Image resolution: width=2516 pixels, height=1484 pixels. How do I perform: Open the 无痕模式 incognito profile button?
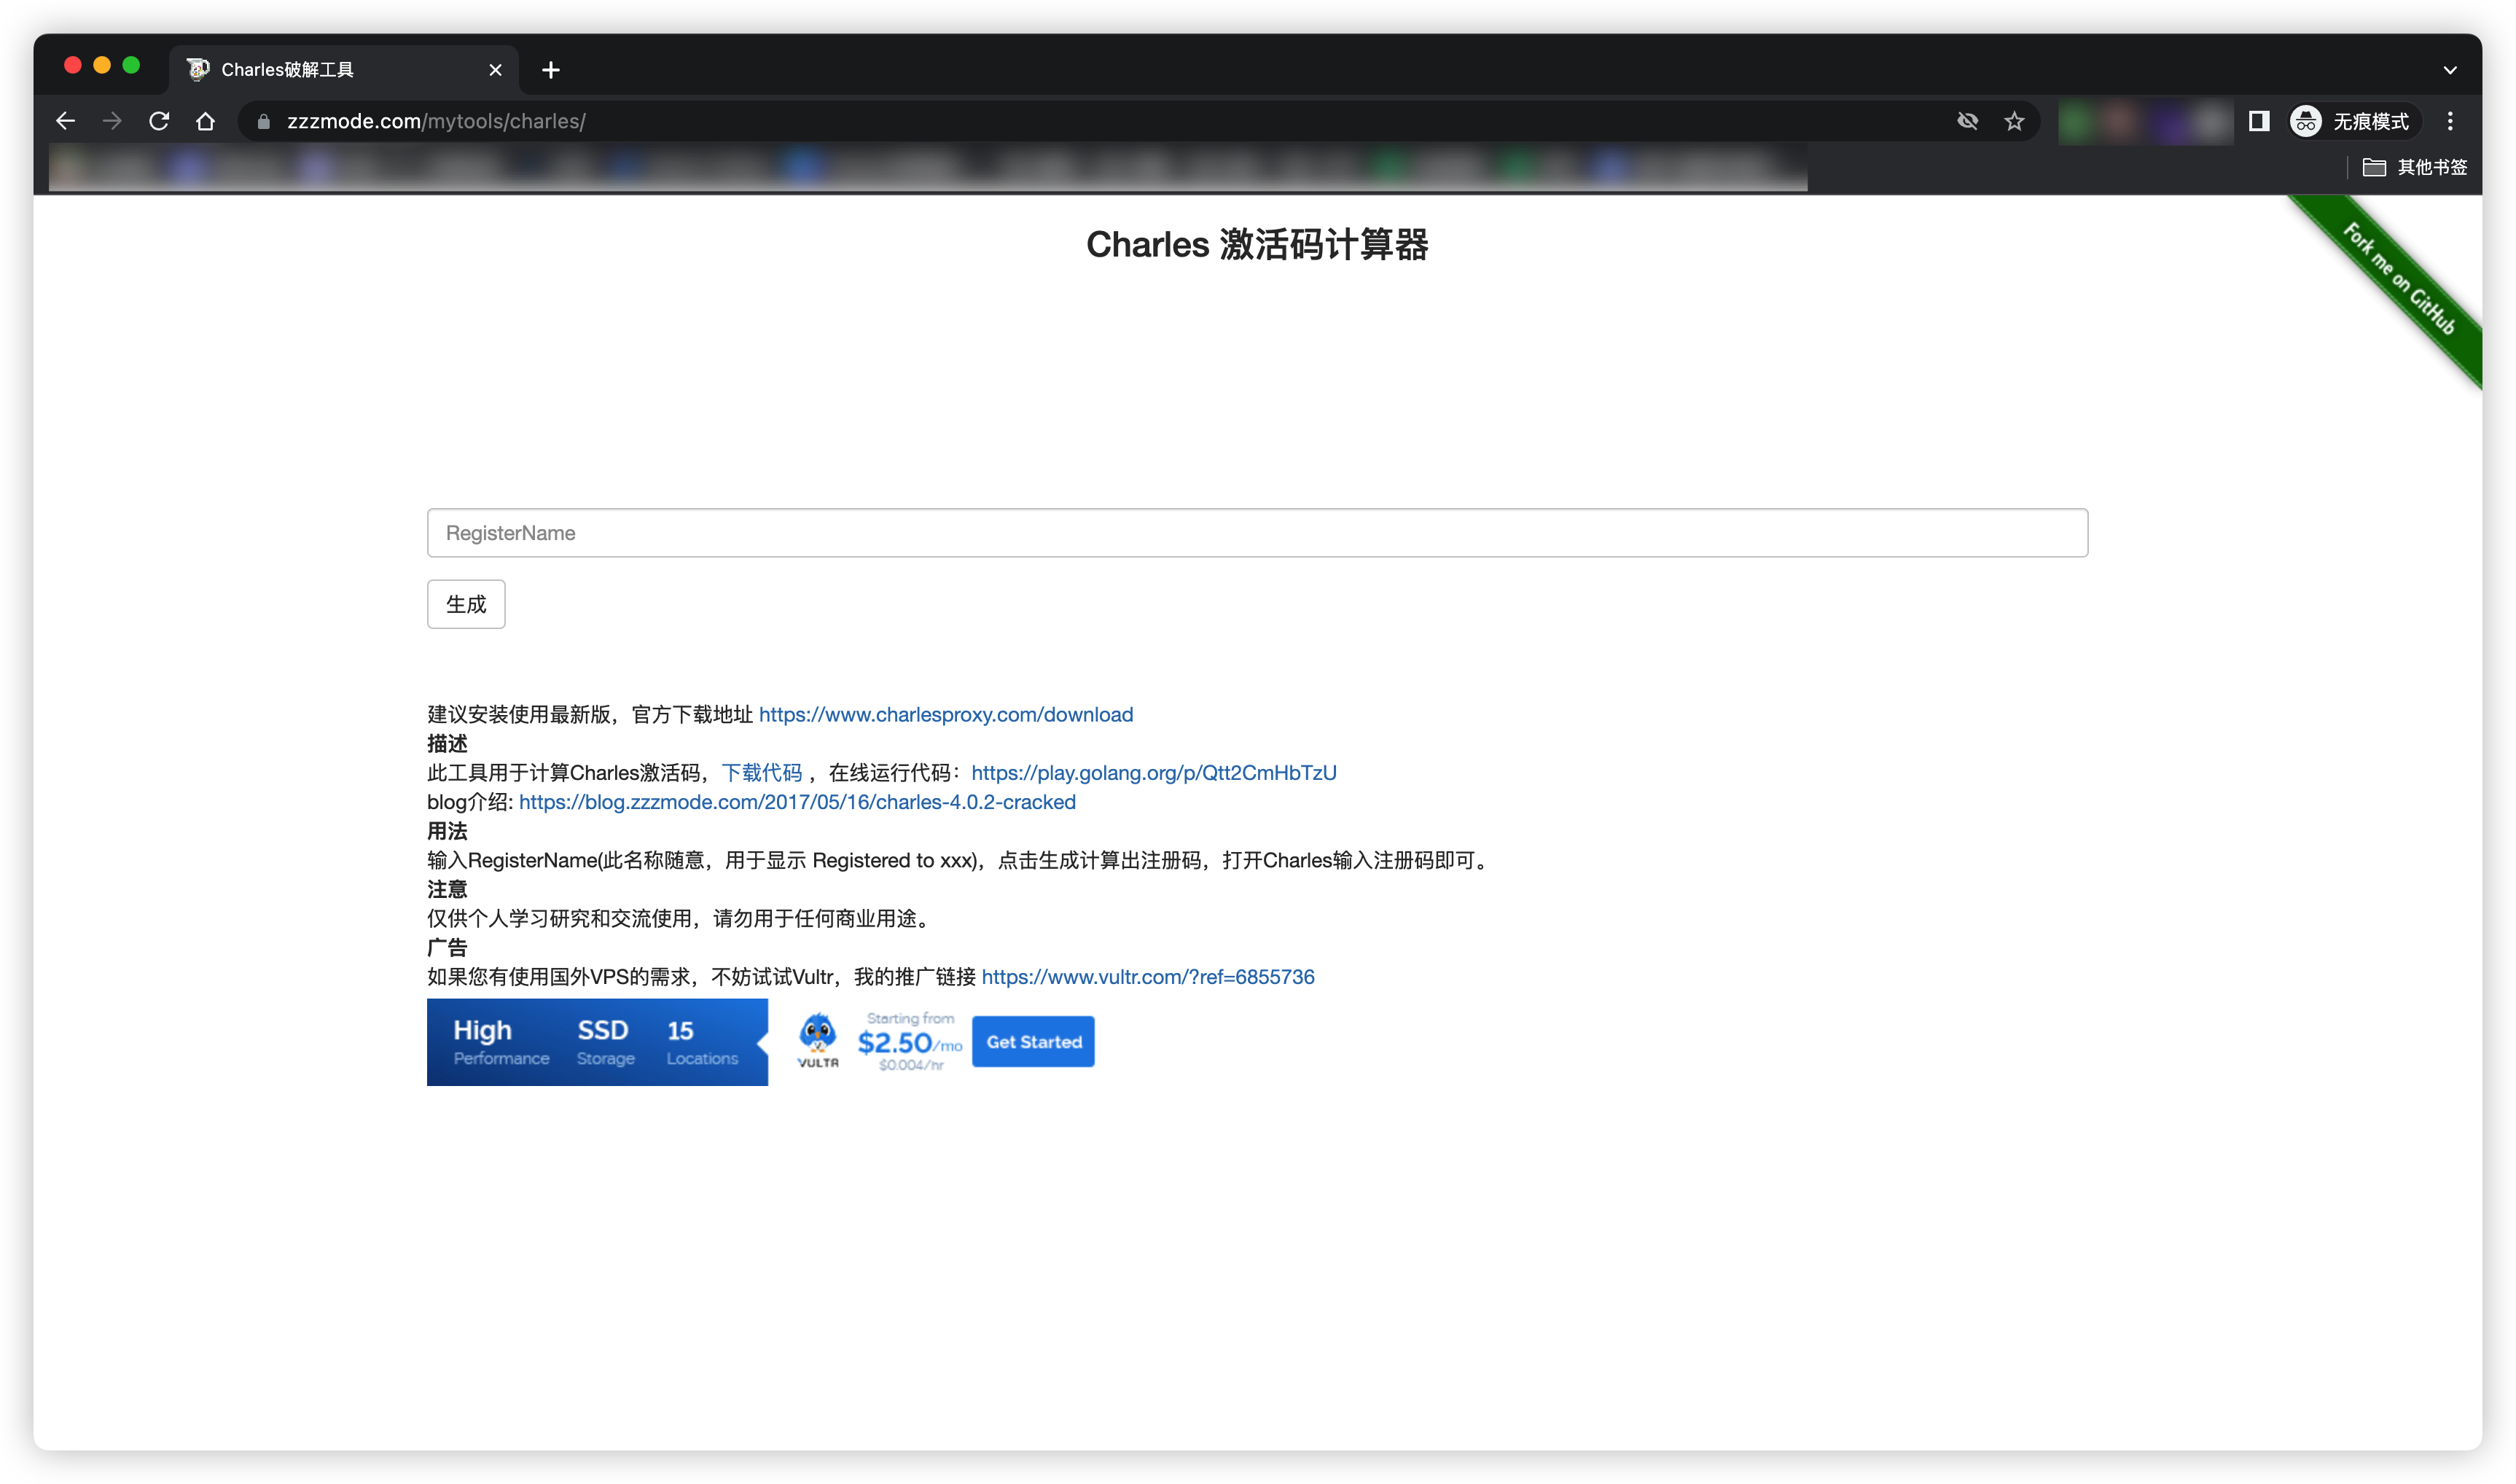[x=2351, y=121]
